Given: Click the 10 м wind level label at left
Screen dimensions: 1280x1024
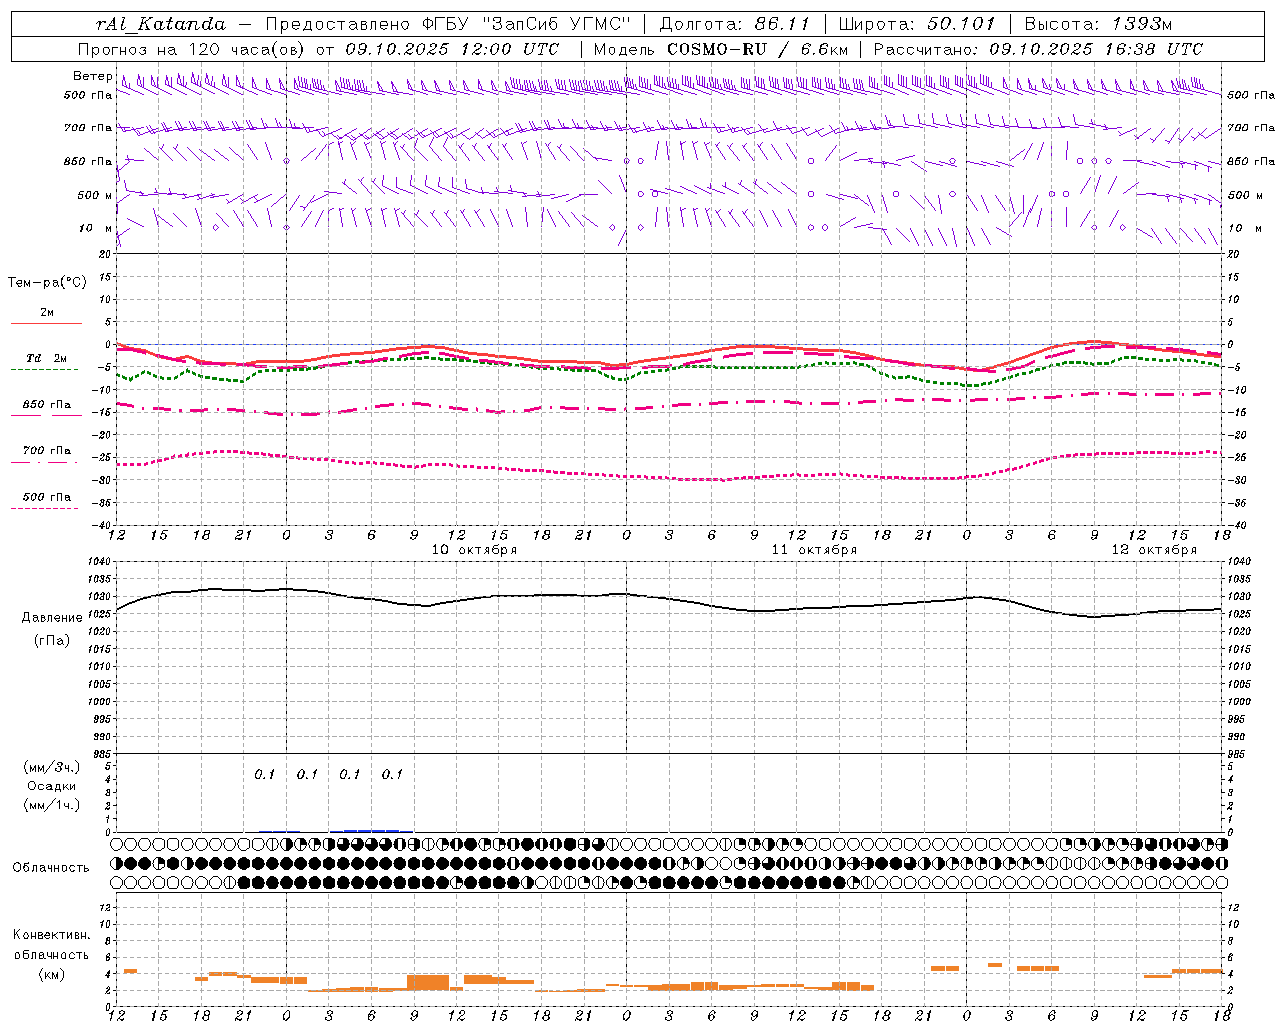Looking at the screenshot, I should pyautogui.click(x=96, y=228).
